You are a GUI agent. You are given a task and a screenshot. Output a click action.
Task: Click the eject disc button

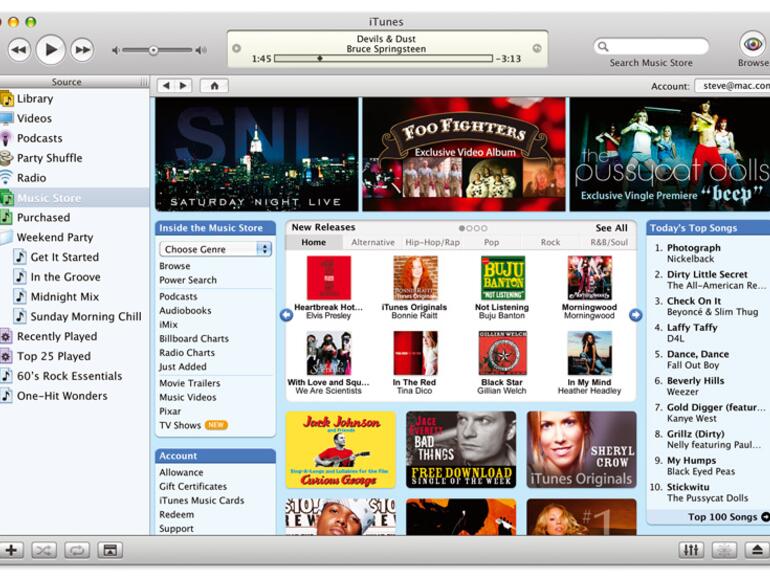[x=757, y=550]
